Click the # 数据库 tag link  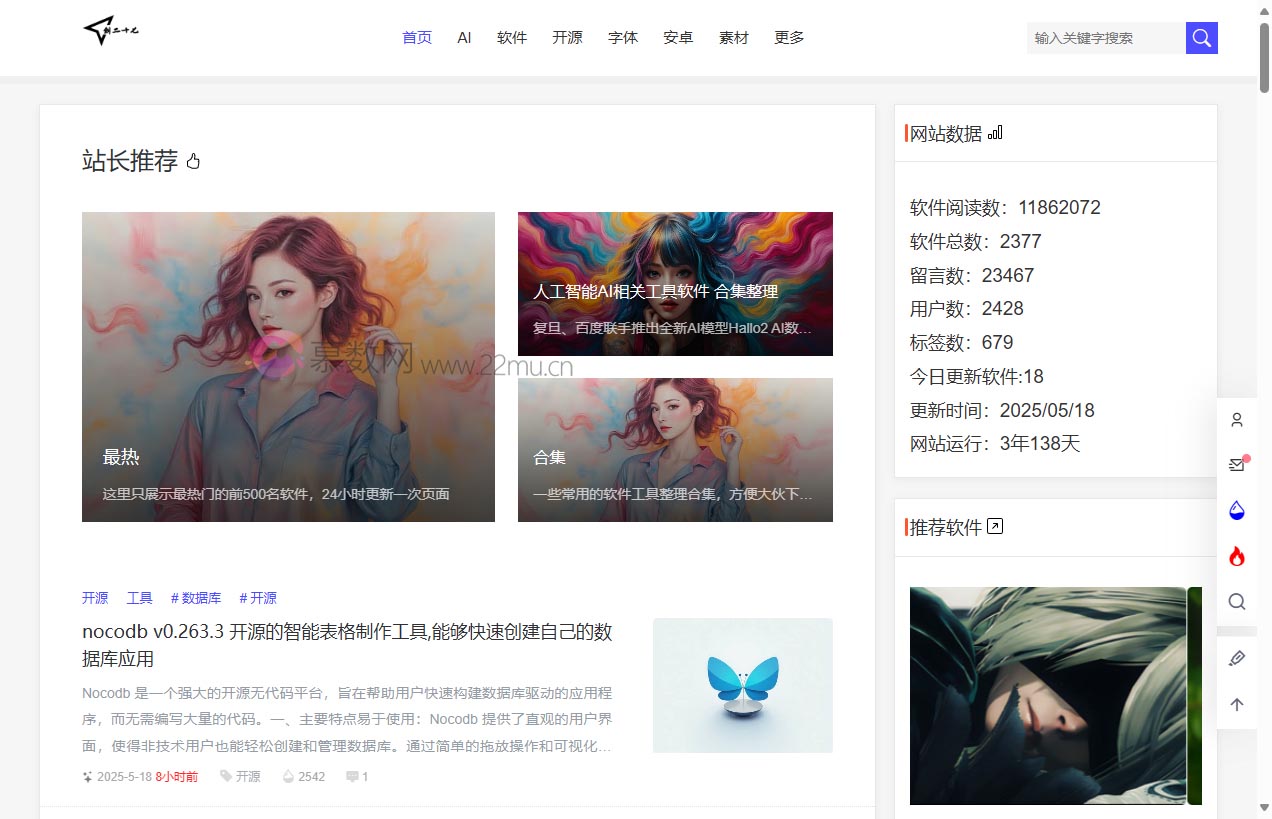pos(196,598)
